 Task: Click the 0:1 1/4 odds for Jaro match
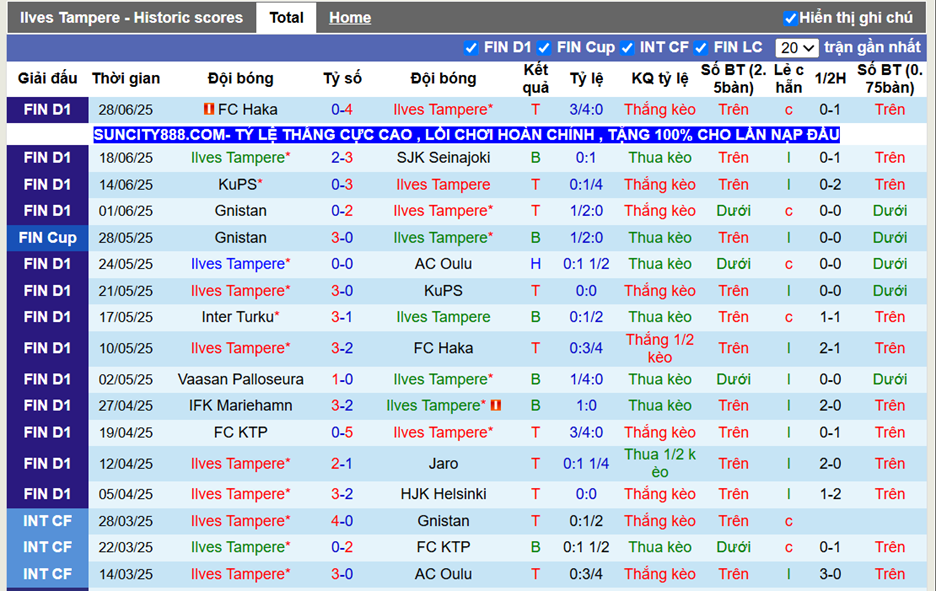tap(586, 463)
